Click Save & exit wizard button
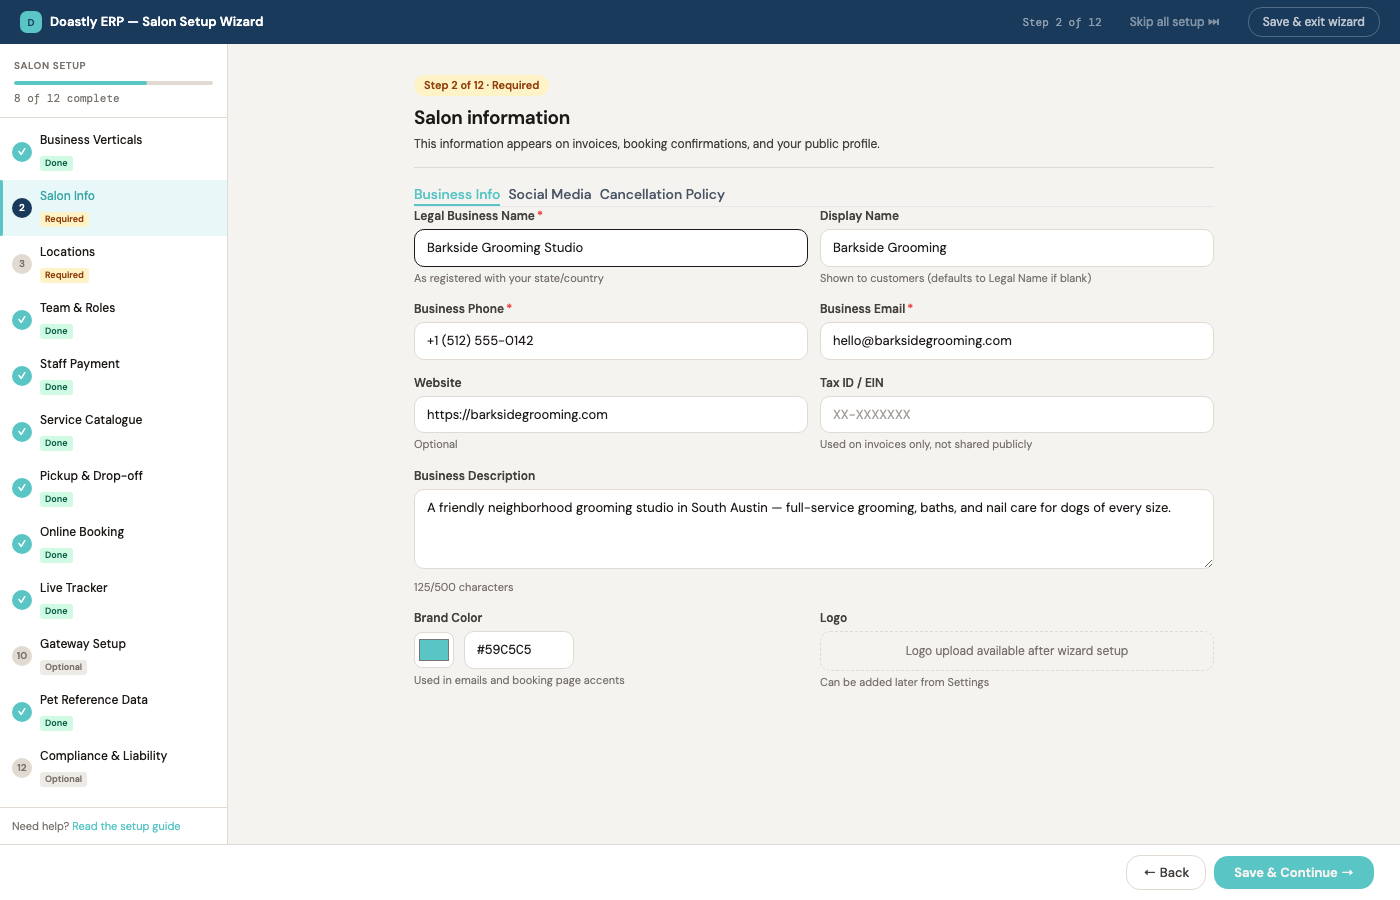This screenshot has width=1400, height=900. coord(1313,22)
